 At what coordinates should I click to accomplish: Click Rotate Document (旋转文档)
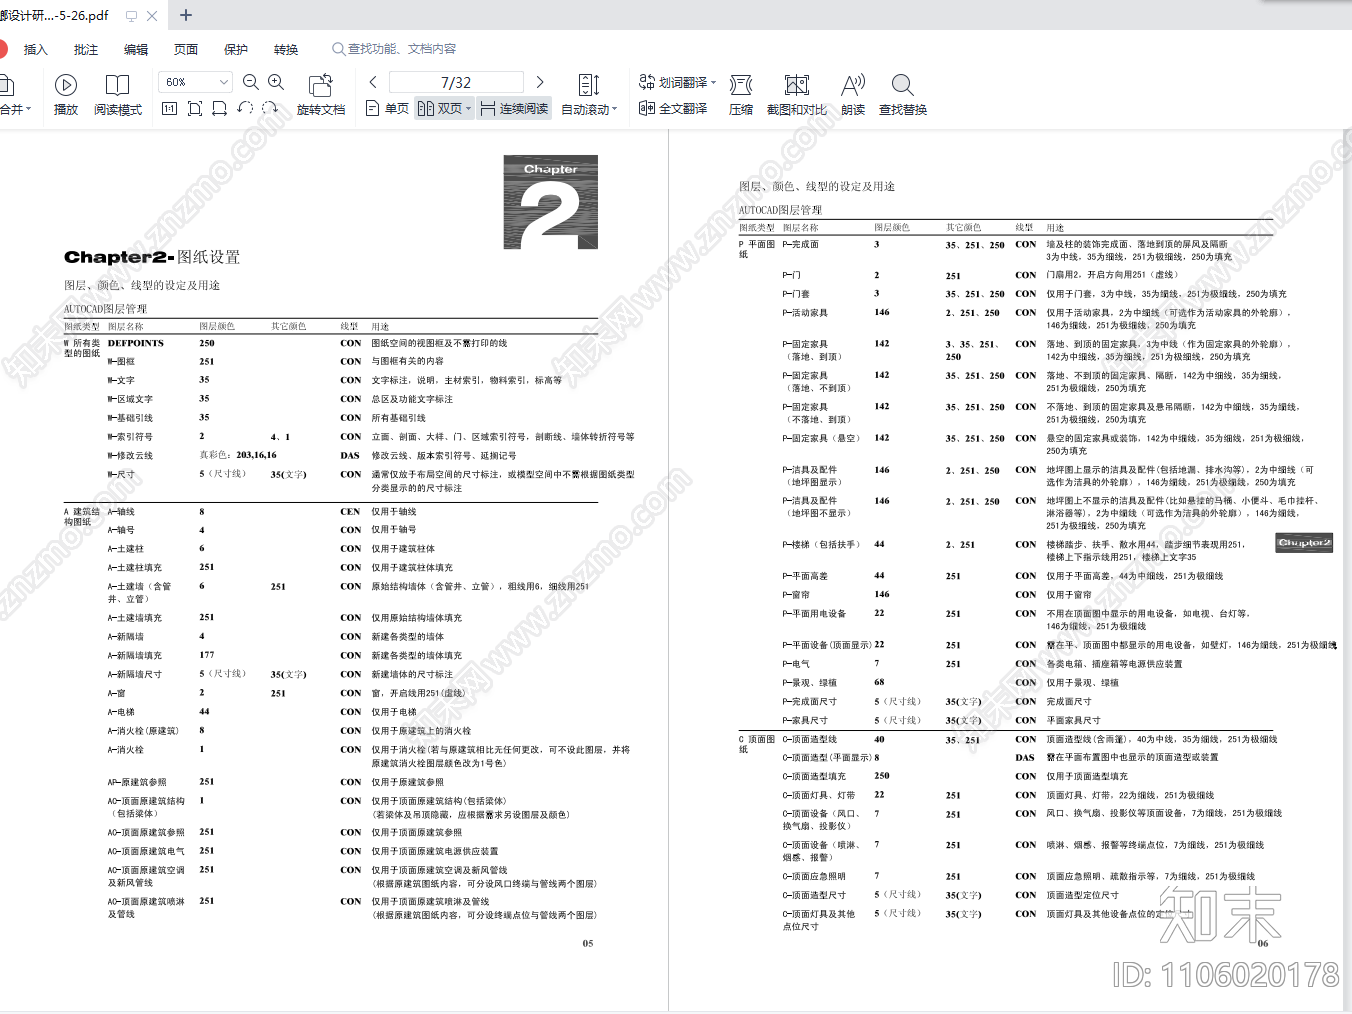[321, 95]
